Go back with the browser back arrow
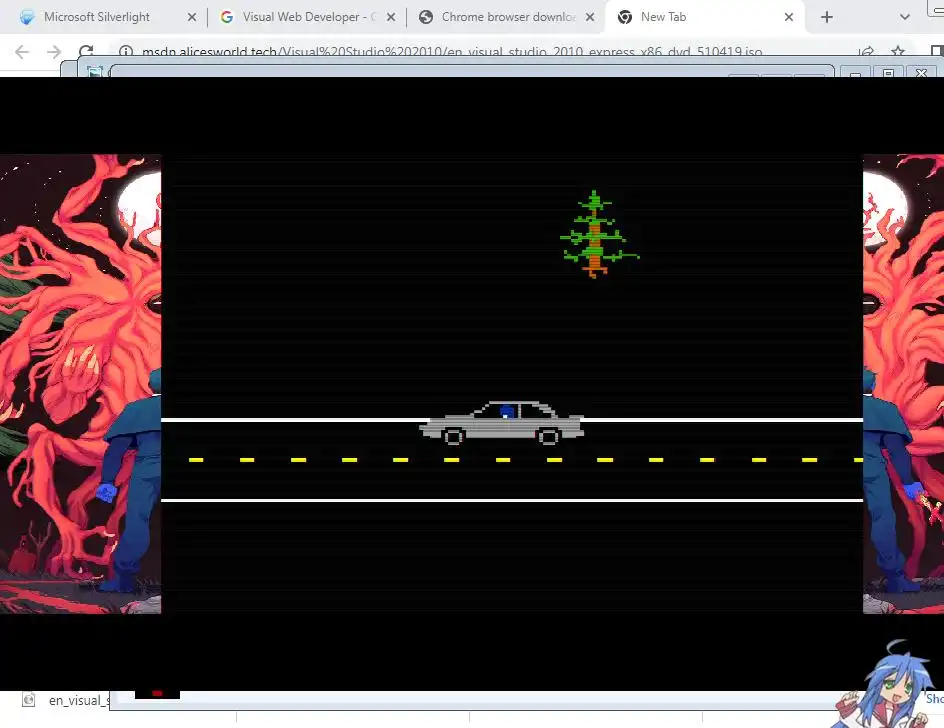The image size is (944, 728). click(22, 52)
